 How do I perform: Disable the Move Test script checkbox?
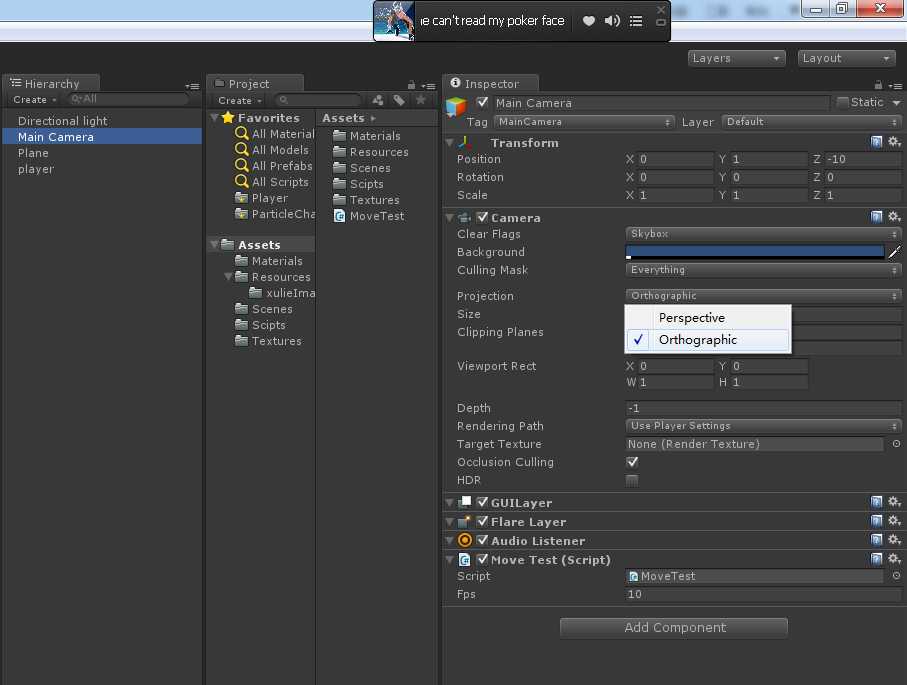482,559
